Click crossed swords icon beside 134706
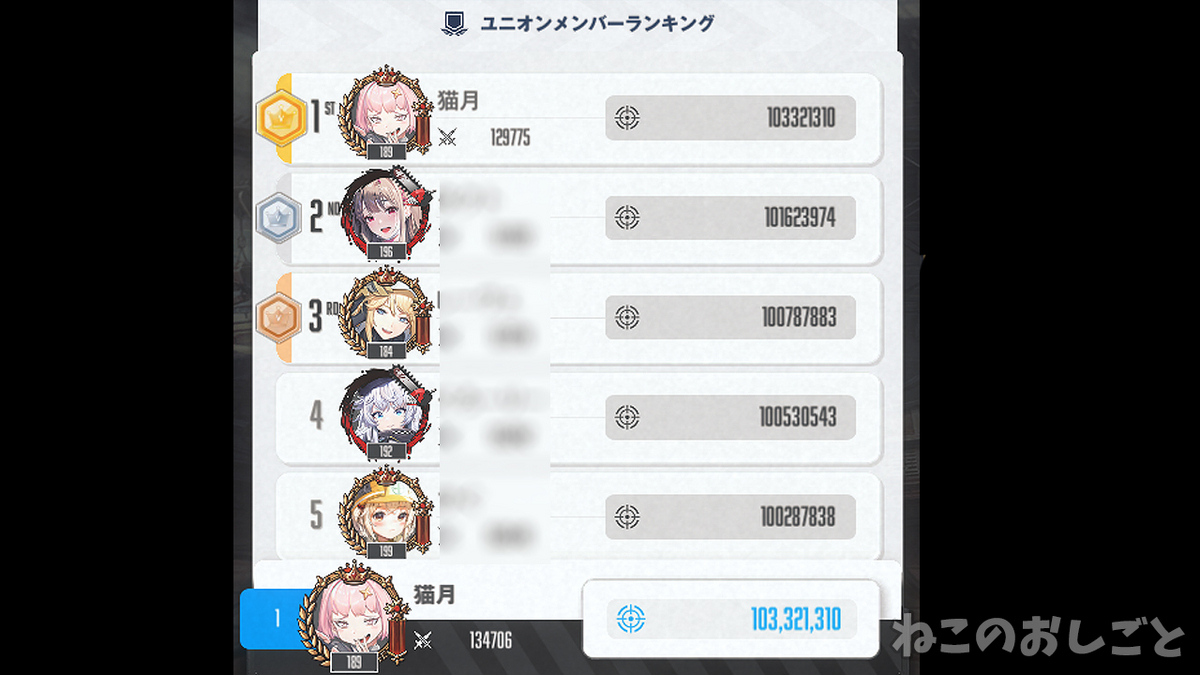 pyautogui.click(x=423, y=640)
